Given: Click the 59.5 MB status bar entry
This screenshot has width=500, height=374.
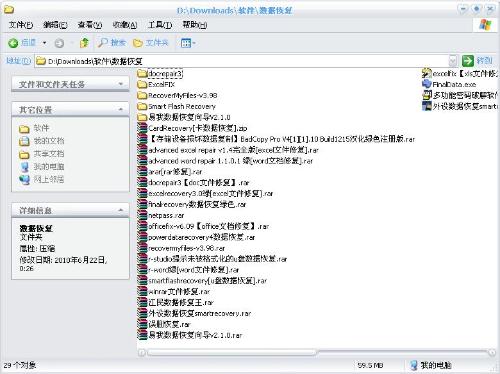Looking at the screenshot, I should (370, 365).
